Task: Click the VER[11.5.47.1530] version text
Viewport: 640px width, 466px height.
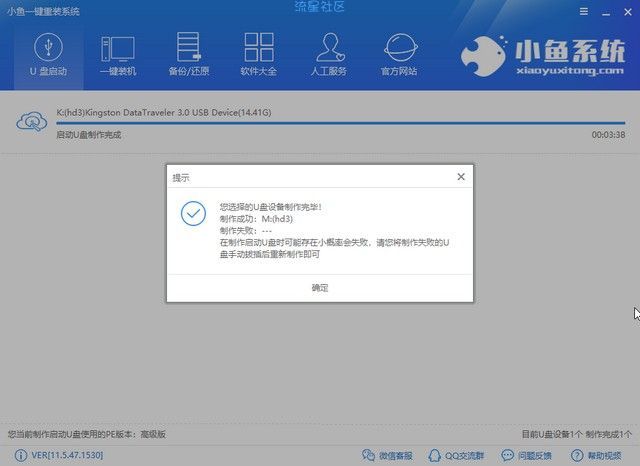Action: coord(67,455)
